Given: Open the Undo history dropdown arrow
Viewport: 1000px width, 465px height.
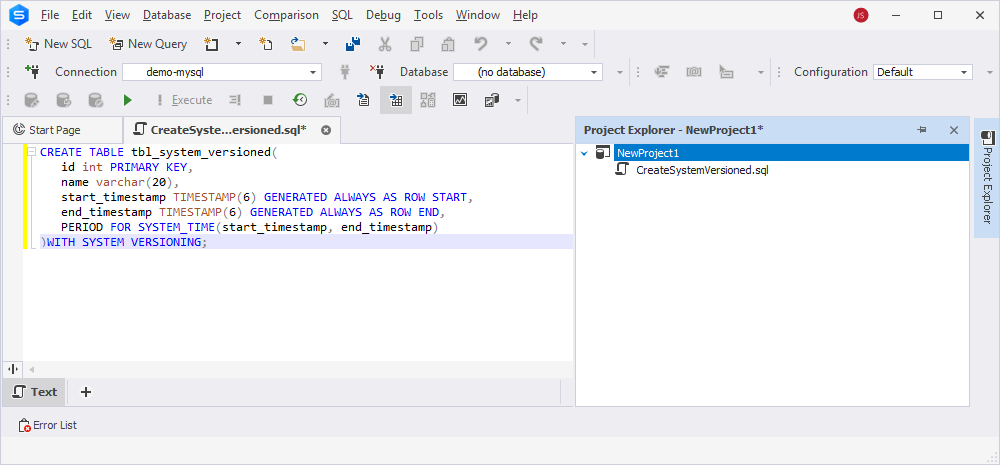Looking at the screenshot, I should coord(508,44).
